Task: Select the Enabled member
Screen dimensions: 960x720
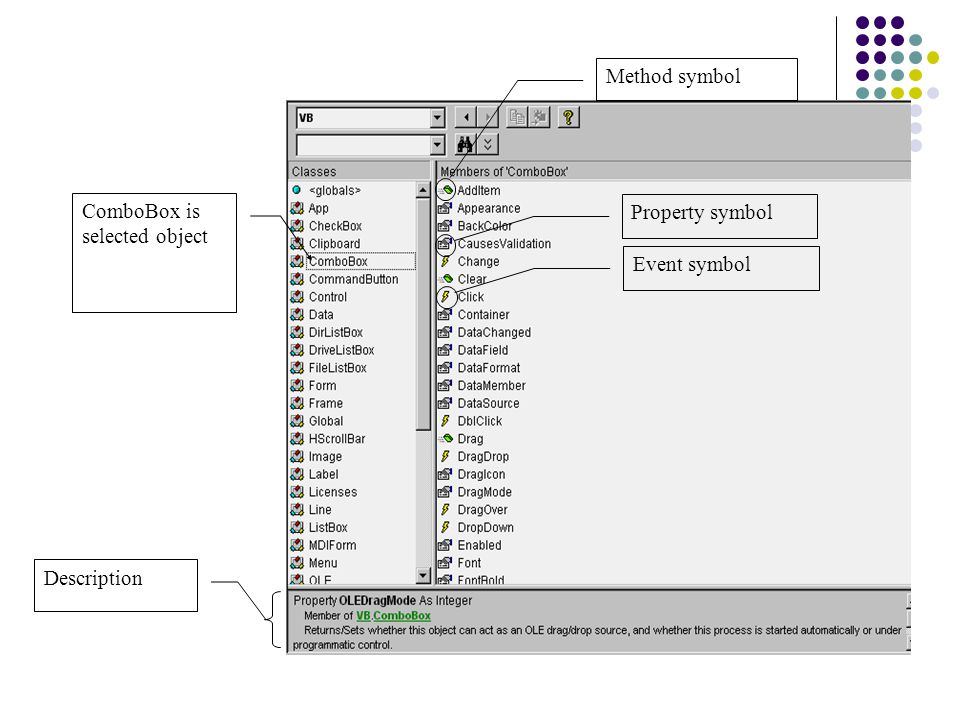Action: (x=479, y=546)
